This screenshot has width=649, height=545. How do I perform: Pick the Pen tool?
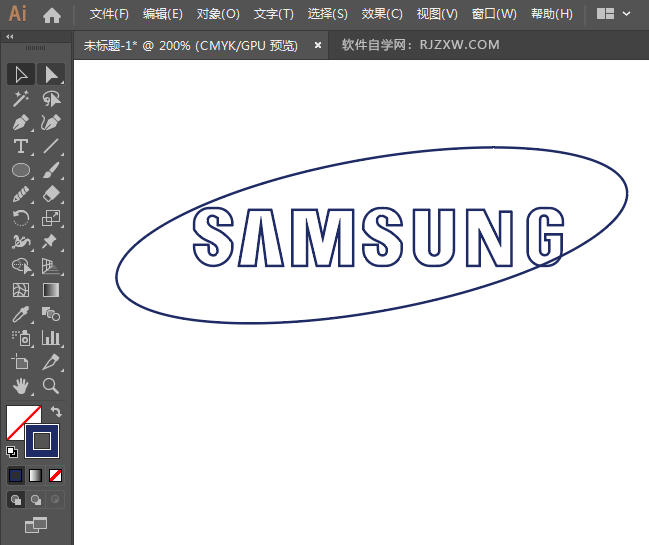coord(21,122)
